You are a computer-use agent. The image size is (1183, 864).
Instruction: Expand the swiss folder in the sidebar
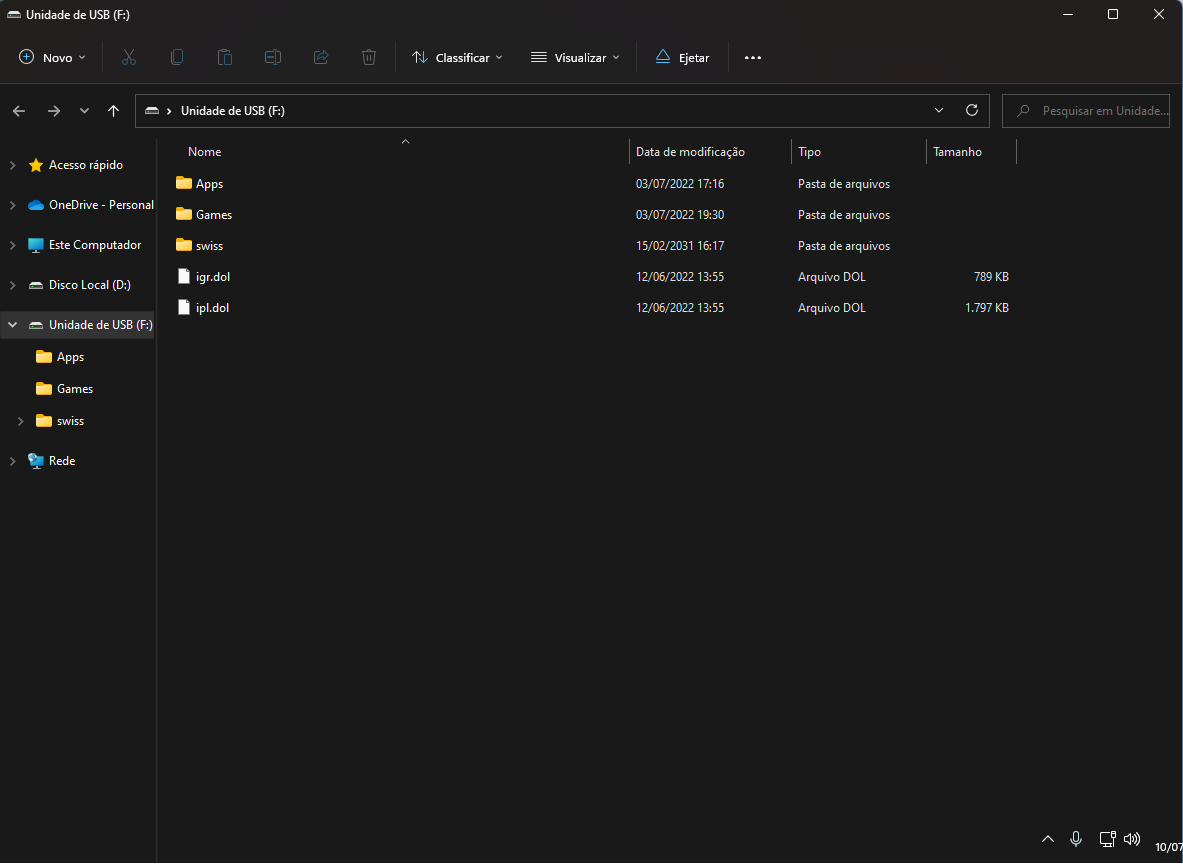(20, 420)
